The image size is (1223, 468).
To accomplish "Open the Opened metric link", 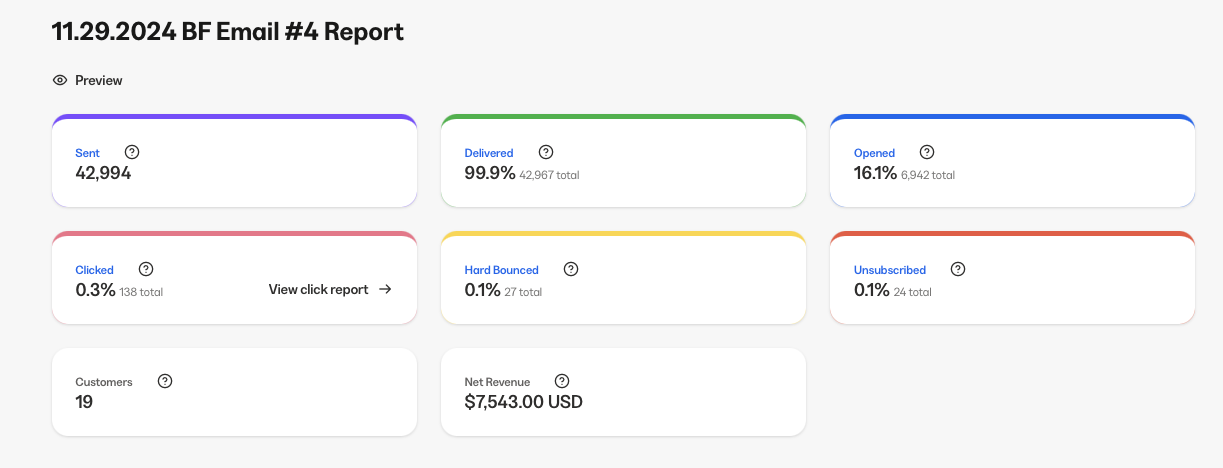I will 874,153.
